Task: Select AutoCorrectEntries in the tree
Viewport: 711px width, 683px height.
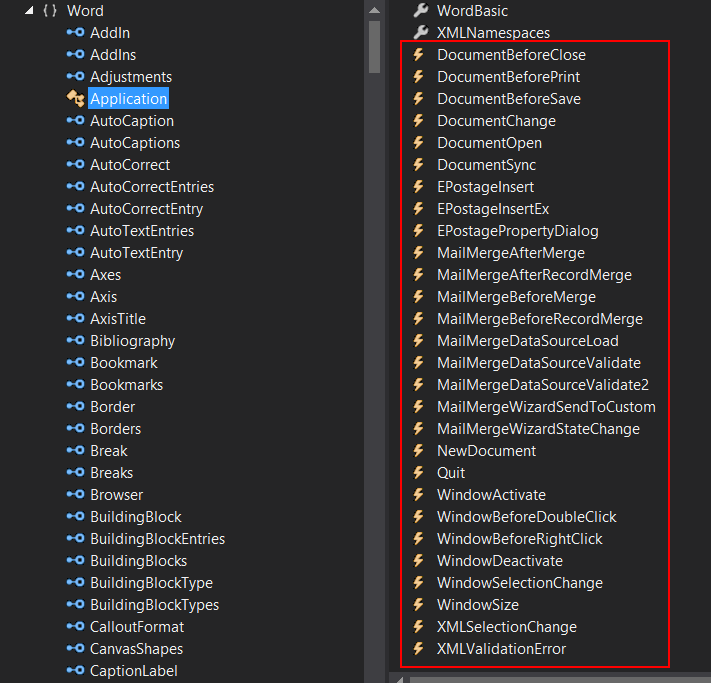Action: point(152,187)
